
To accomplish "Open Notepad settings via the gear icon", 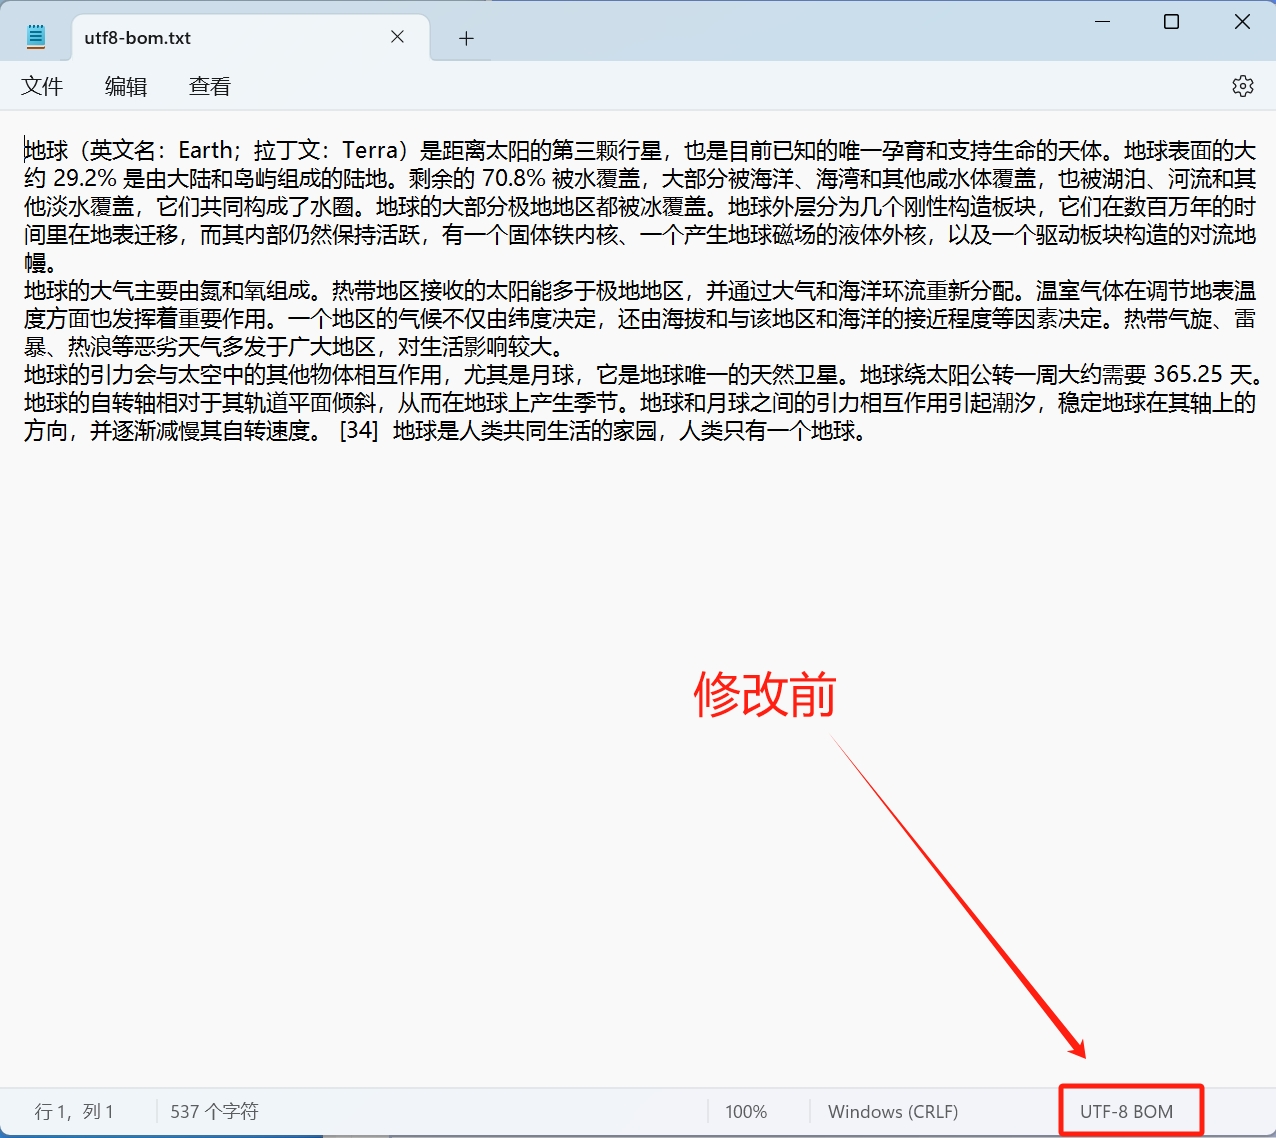I will [x=1242, y=86].
